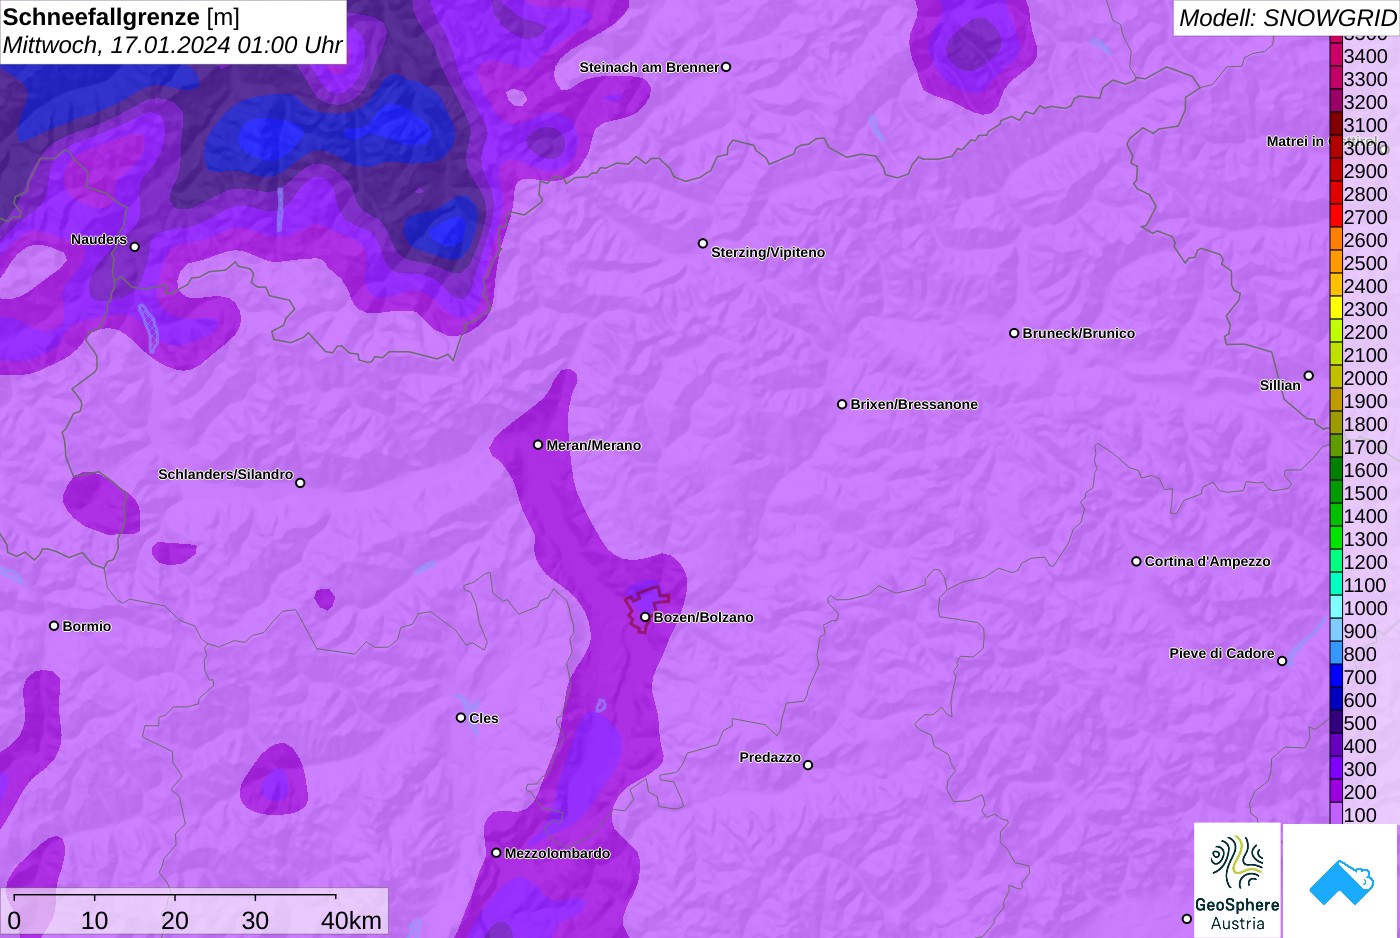This screenshot has height=938, width=1400.
Task: Select the 3400 m legend color swatch
Action: 1335,56
